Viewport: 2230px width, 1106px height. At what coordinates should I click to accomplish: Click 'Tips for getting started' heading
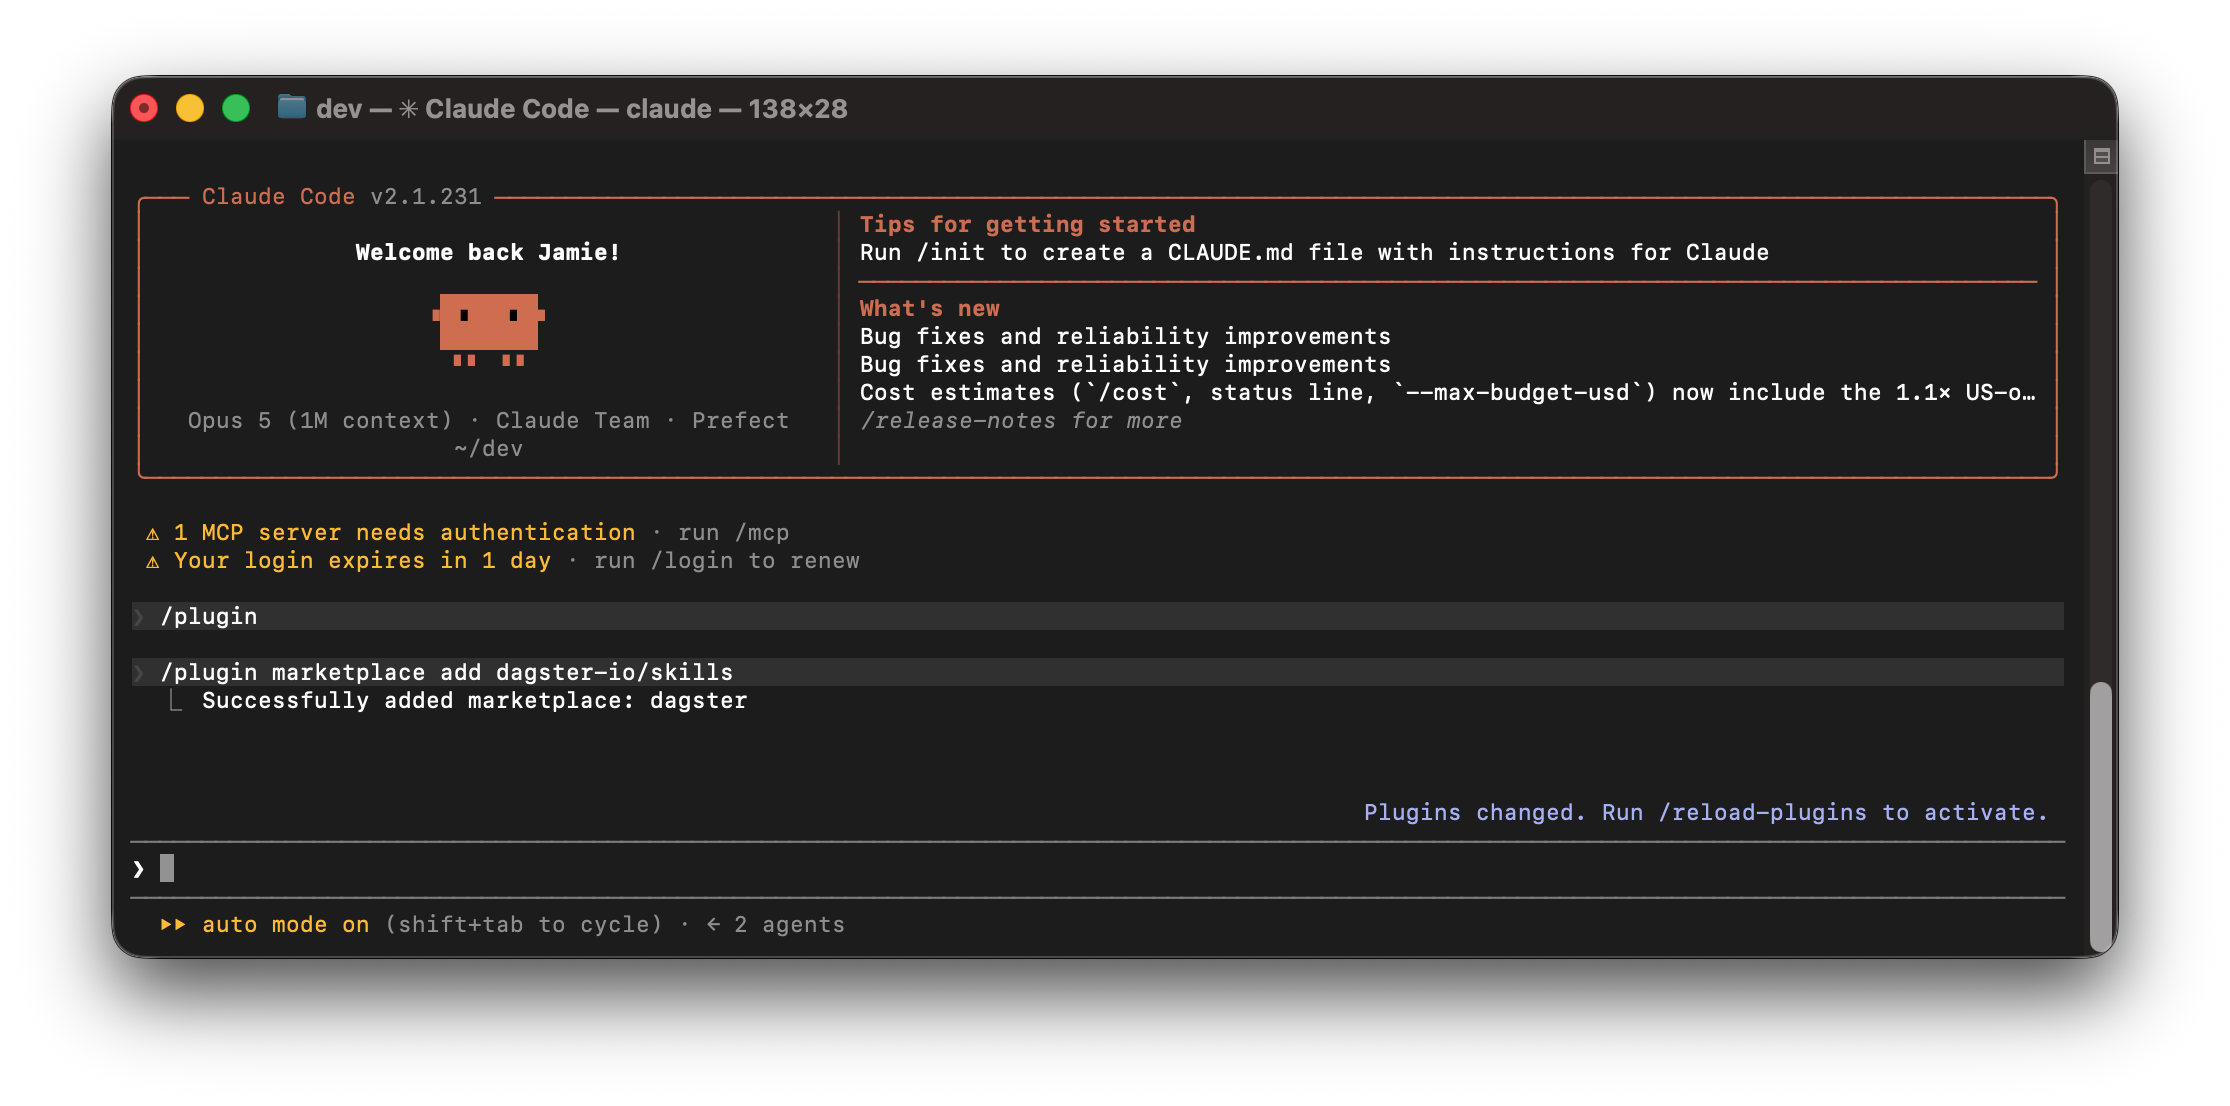click(x=1028, y=225)
